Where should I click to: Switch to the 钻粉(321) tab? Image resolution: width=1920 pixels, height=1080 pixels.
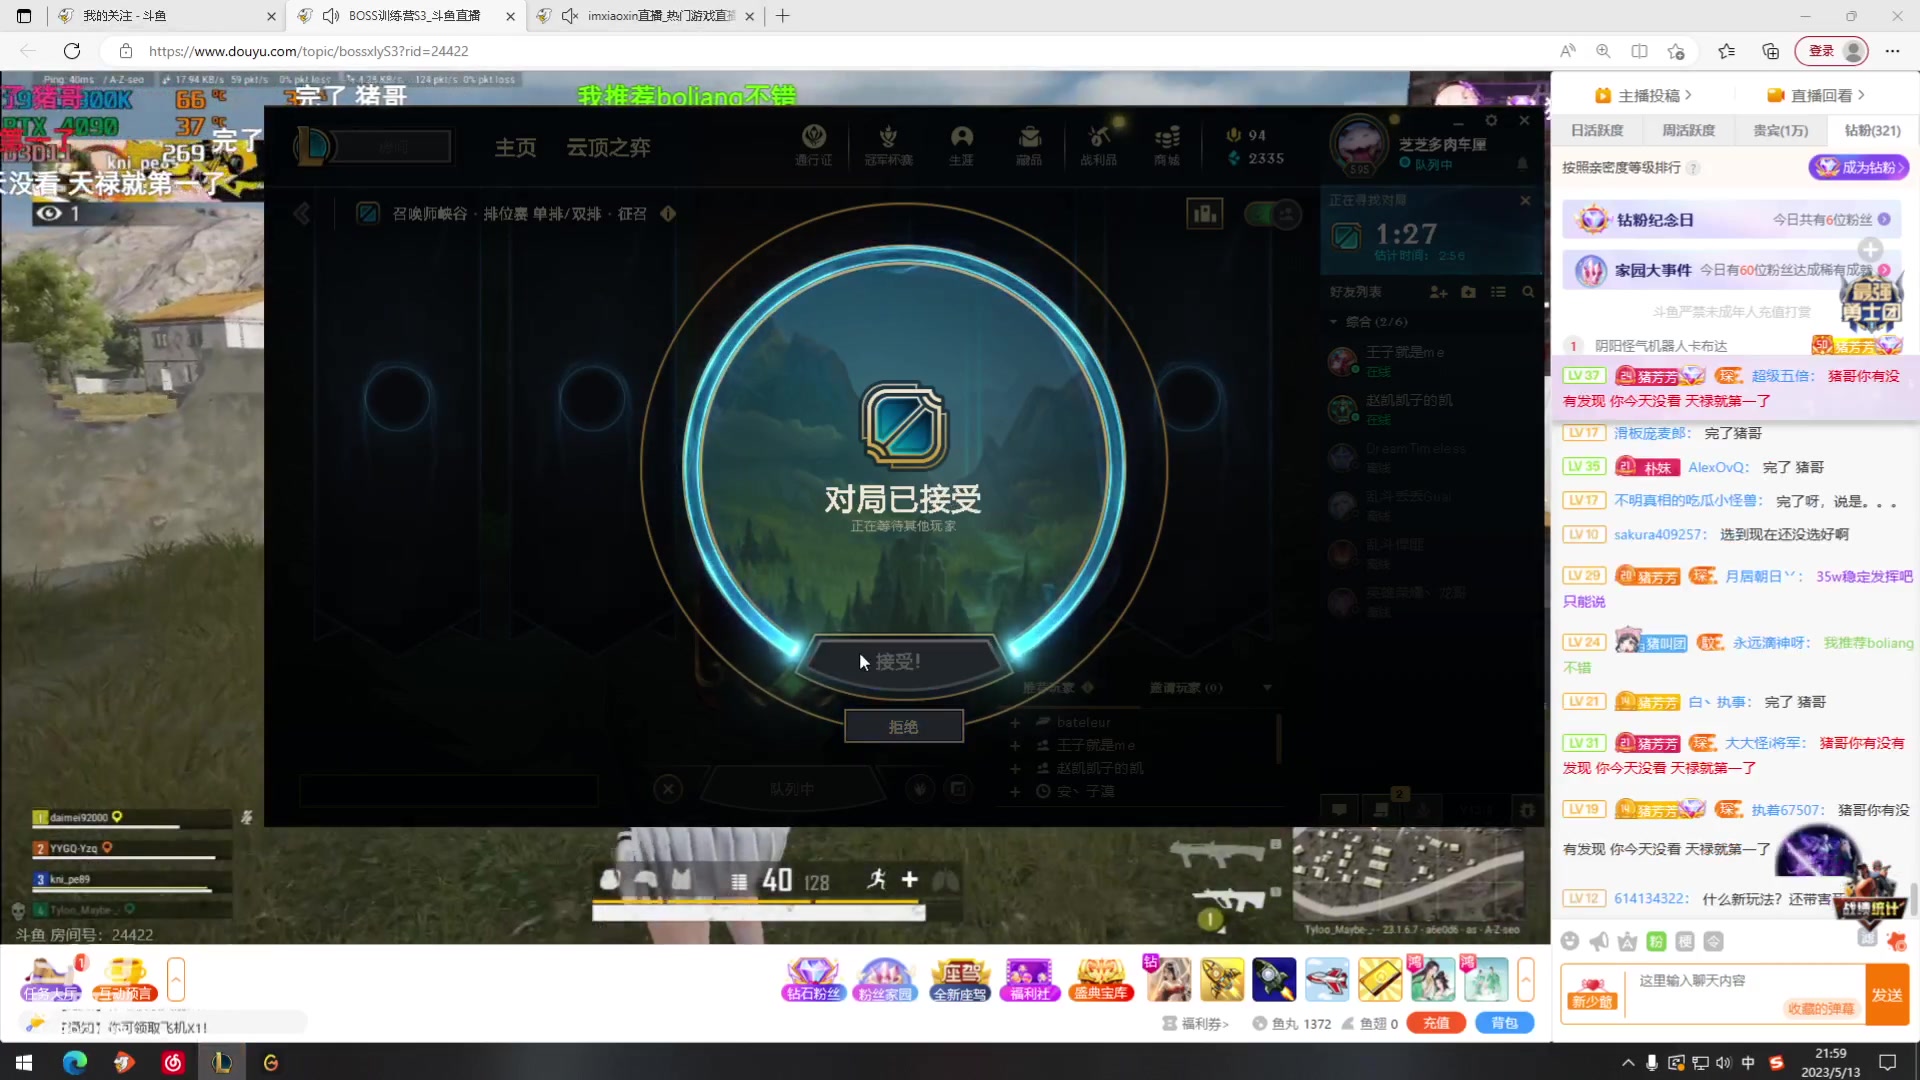coord(1872,130)
